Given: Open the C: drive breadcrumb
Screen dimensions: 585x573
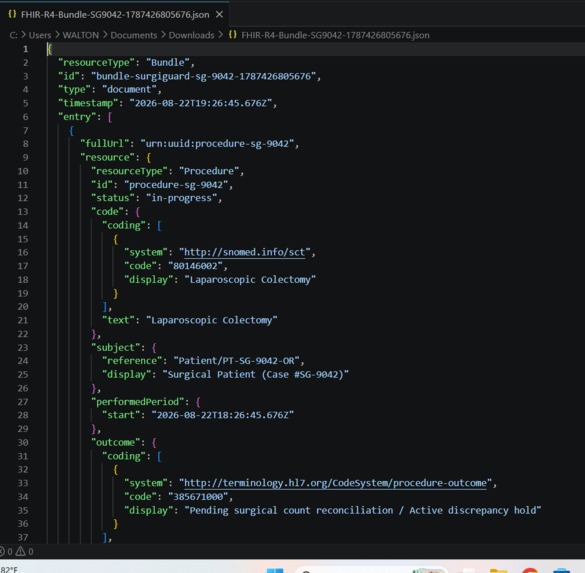Looking at the screenshot, I should [x=13, y=35].
